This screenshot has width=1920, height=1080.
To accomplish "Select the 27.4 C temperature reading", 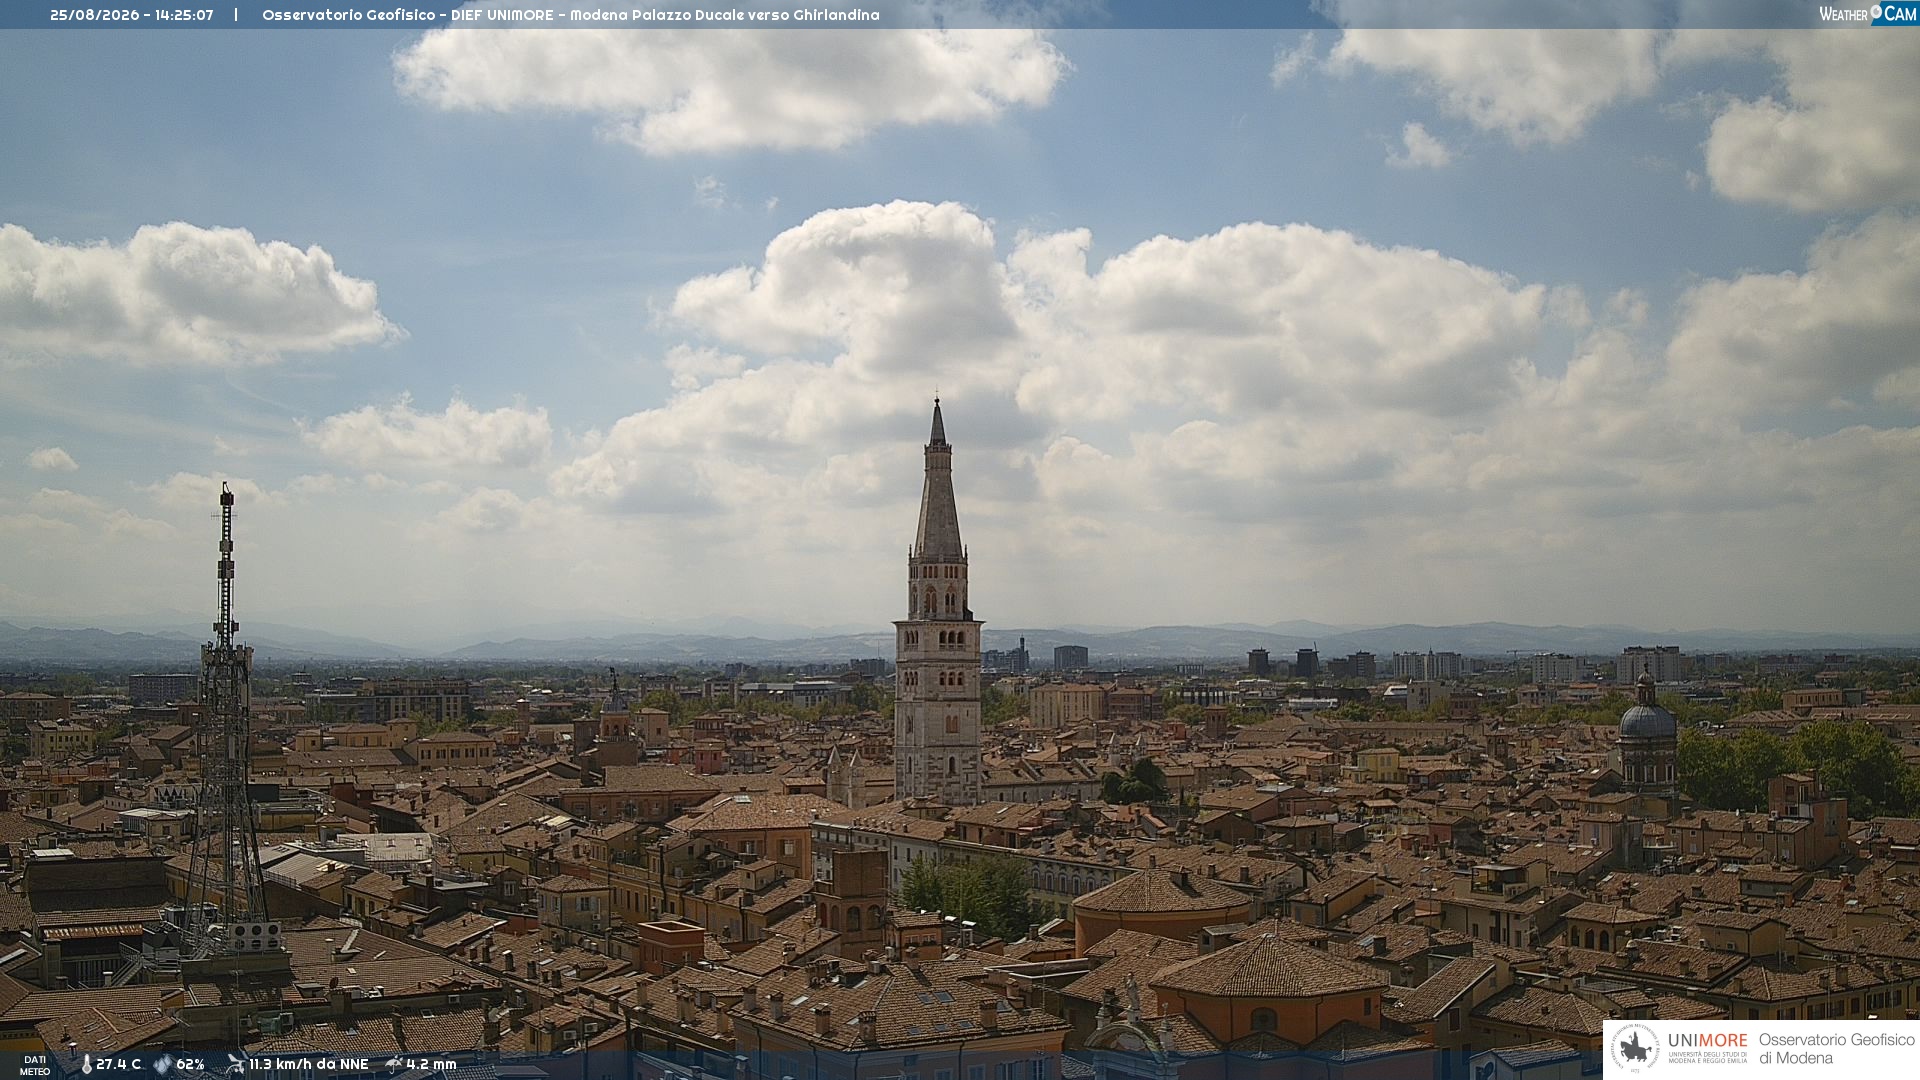I will (x=119, y=1064).
